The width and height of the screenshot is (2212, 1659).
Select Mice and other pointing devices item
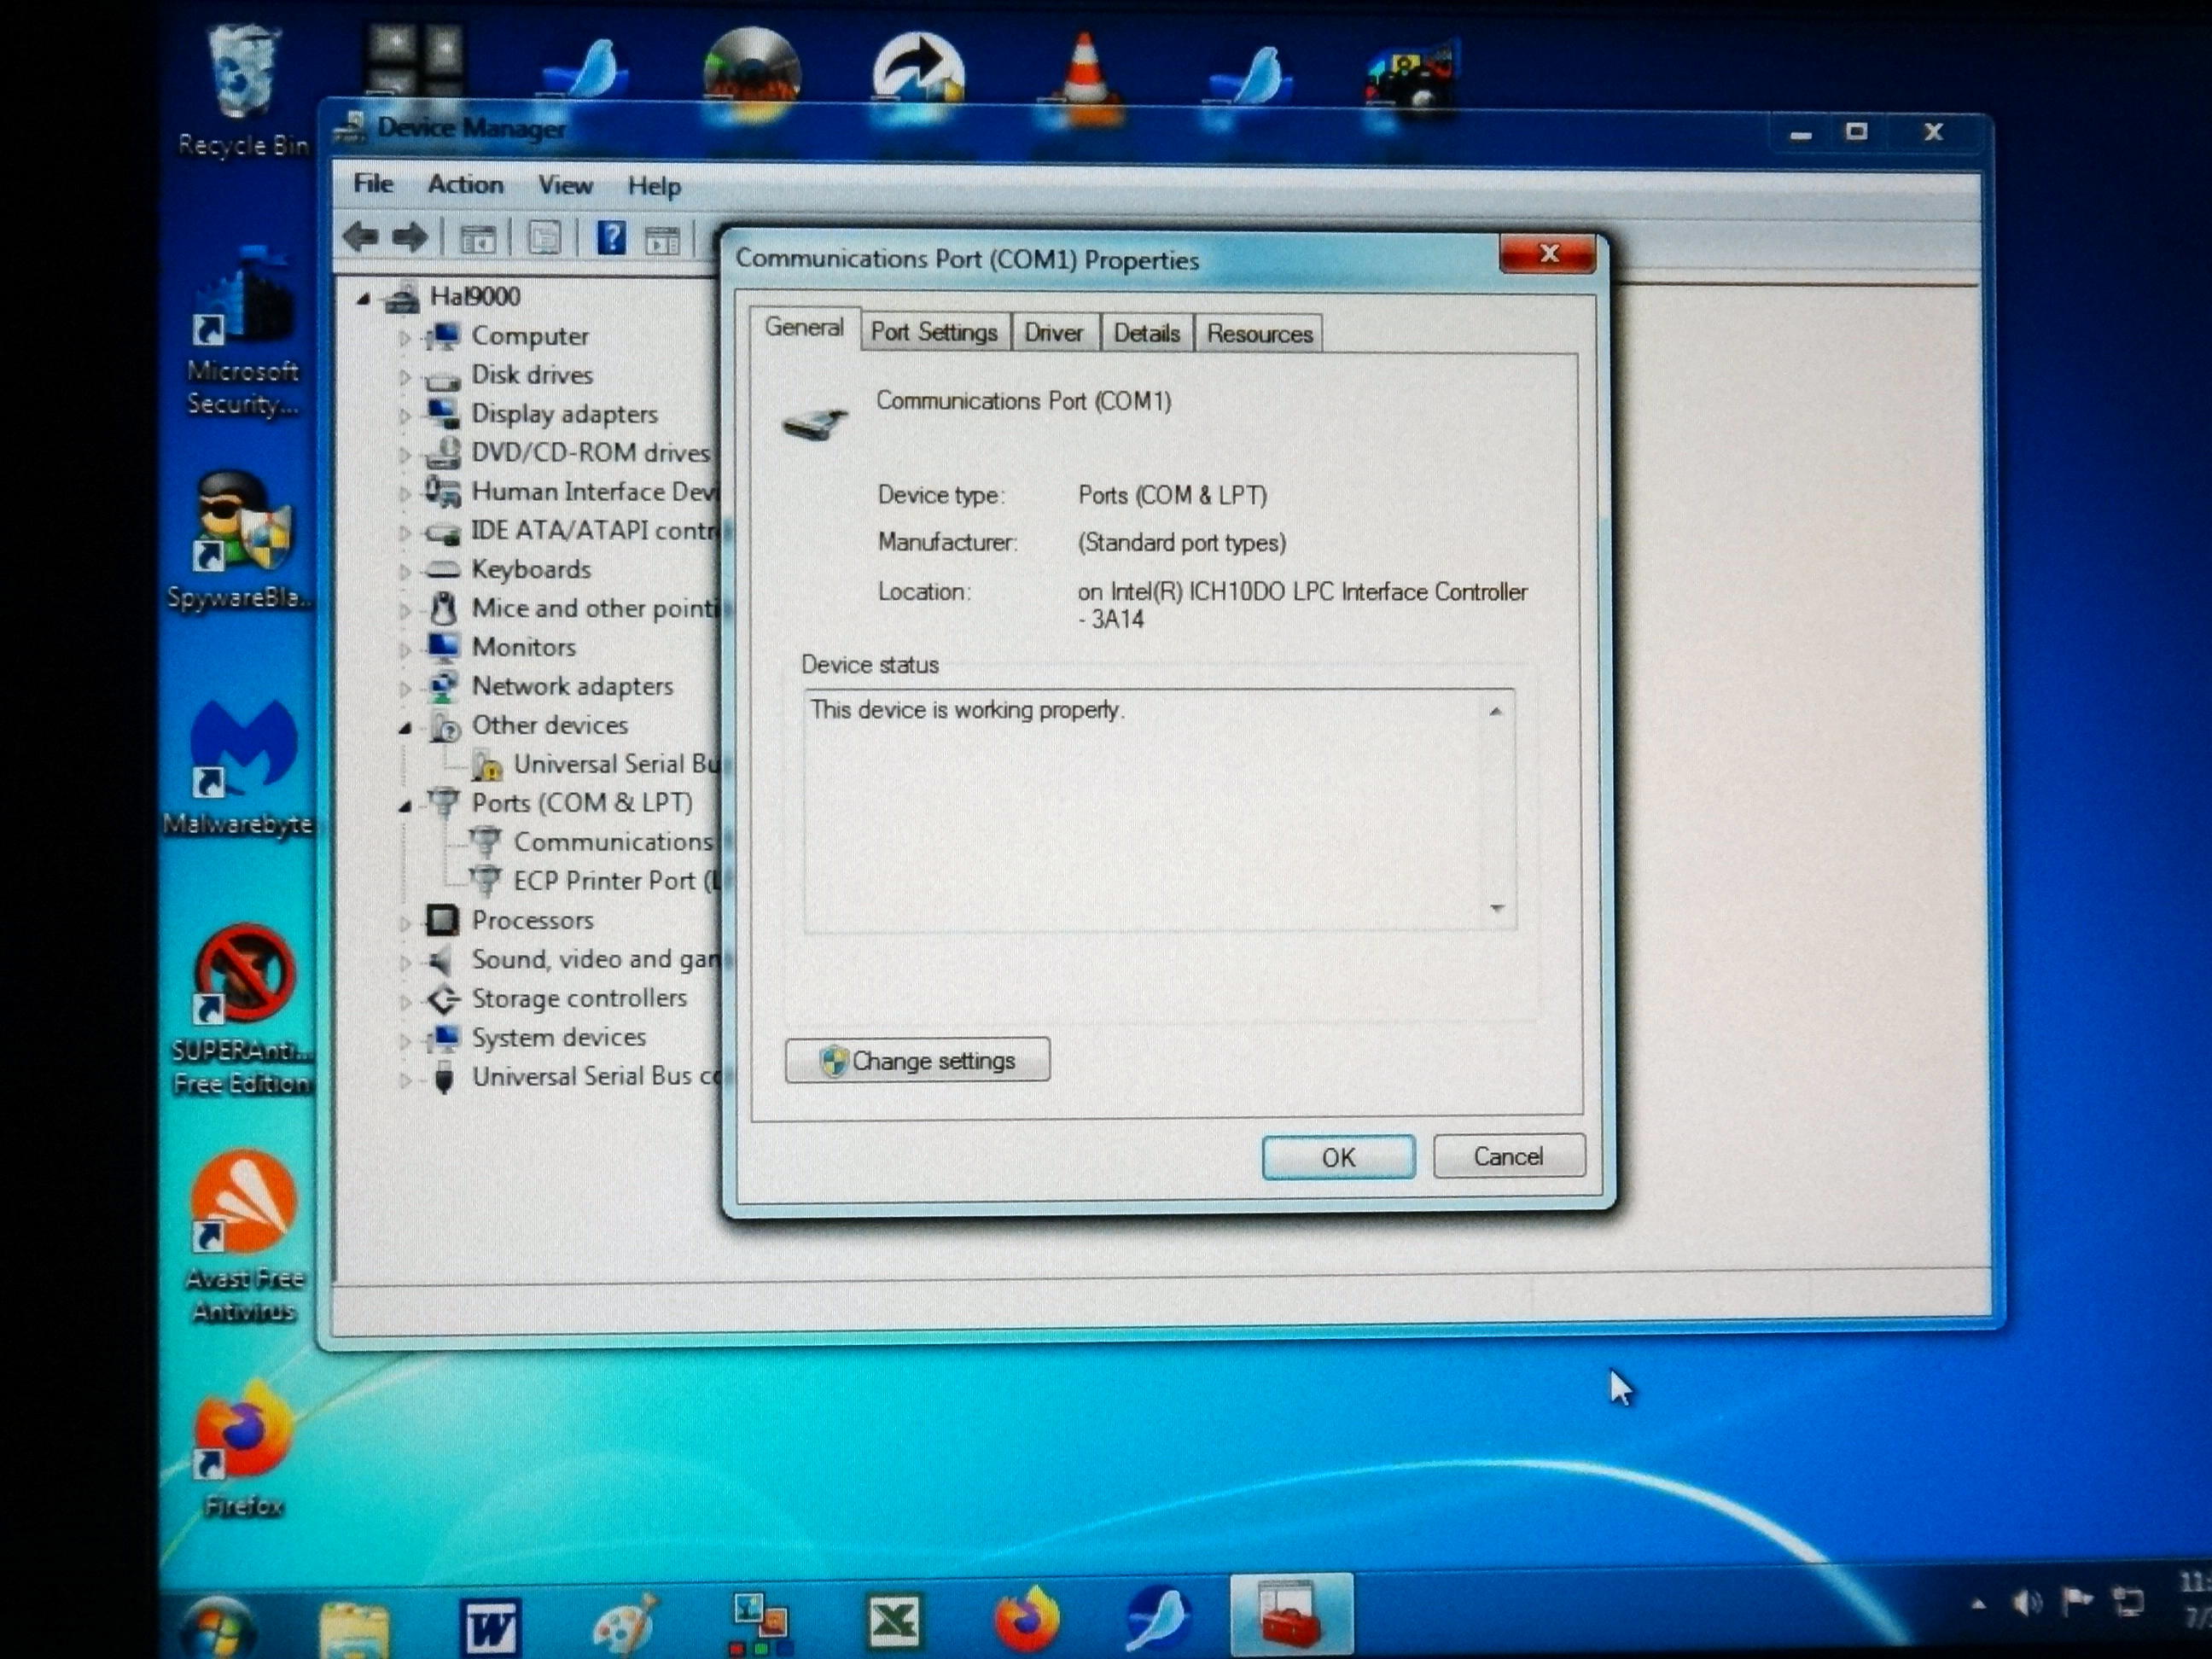(595, 608)
